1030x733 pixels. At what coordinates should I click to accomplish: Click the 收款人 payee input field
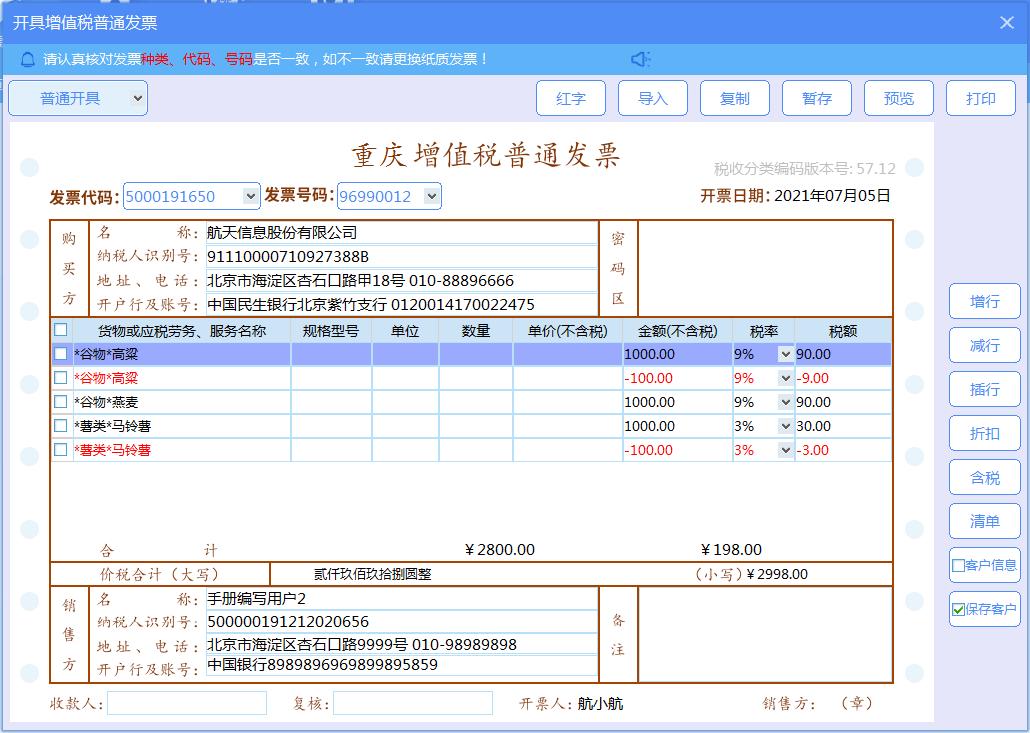point(187,703)
